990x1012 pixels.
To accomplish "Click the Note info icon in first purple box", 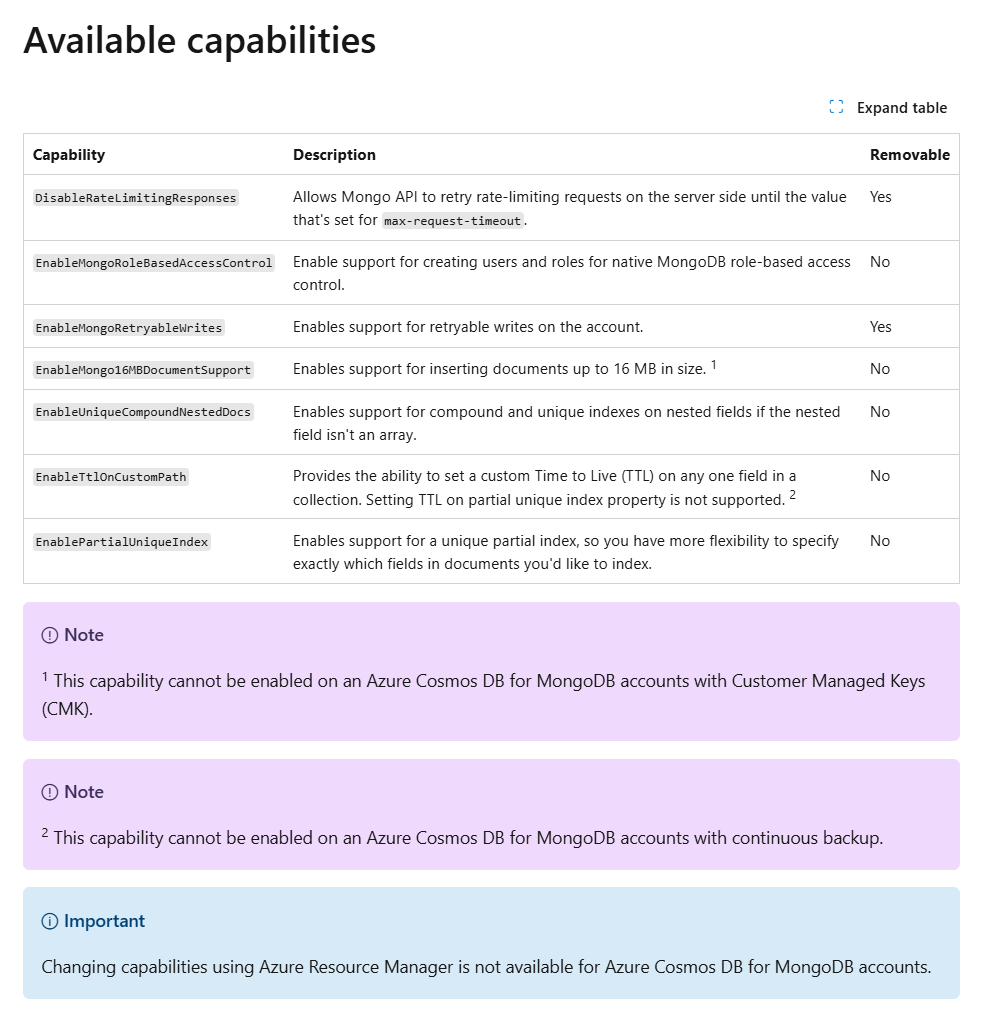I will 49,634.
